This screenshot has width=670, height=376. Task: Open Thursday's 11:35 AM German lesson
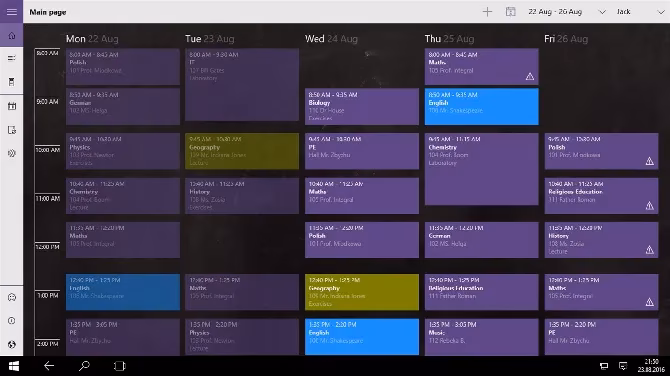coord(482,240)
